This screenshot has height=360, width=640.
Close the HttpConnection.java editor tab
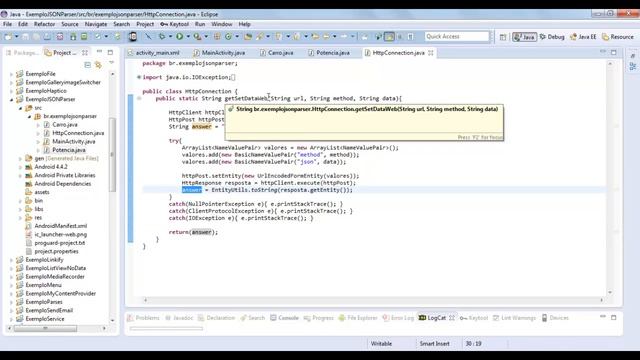[x=431, y=53]
